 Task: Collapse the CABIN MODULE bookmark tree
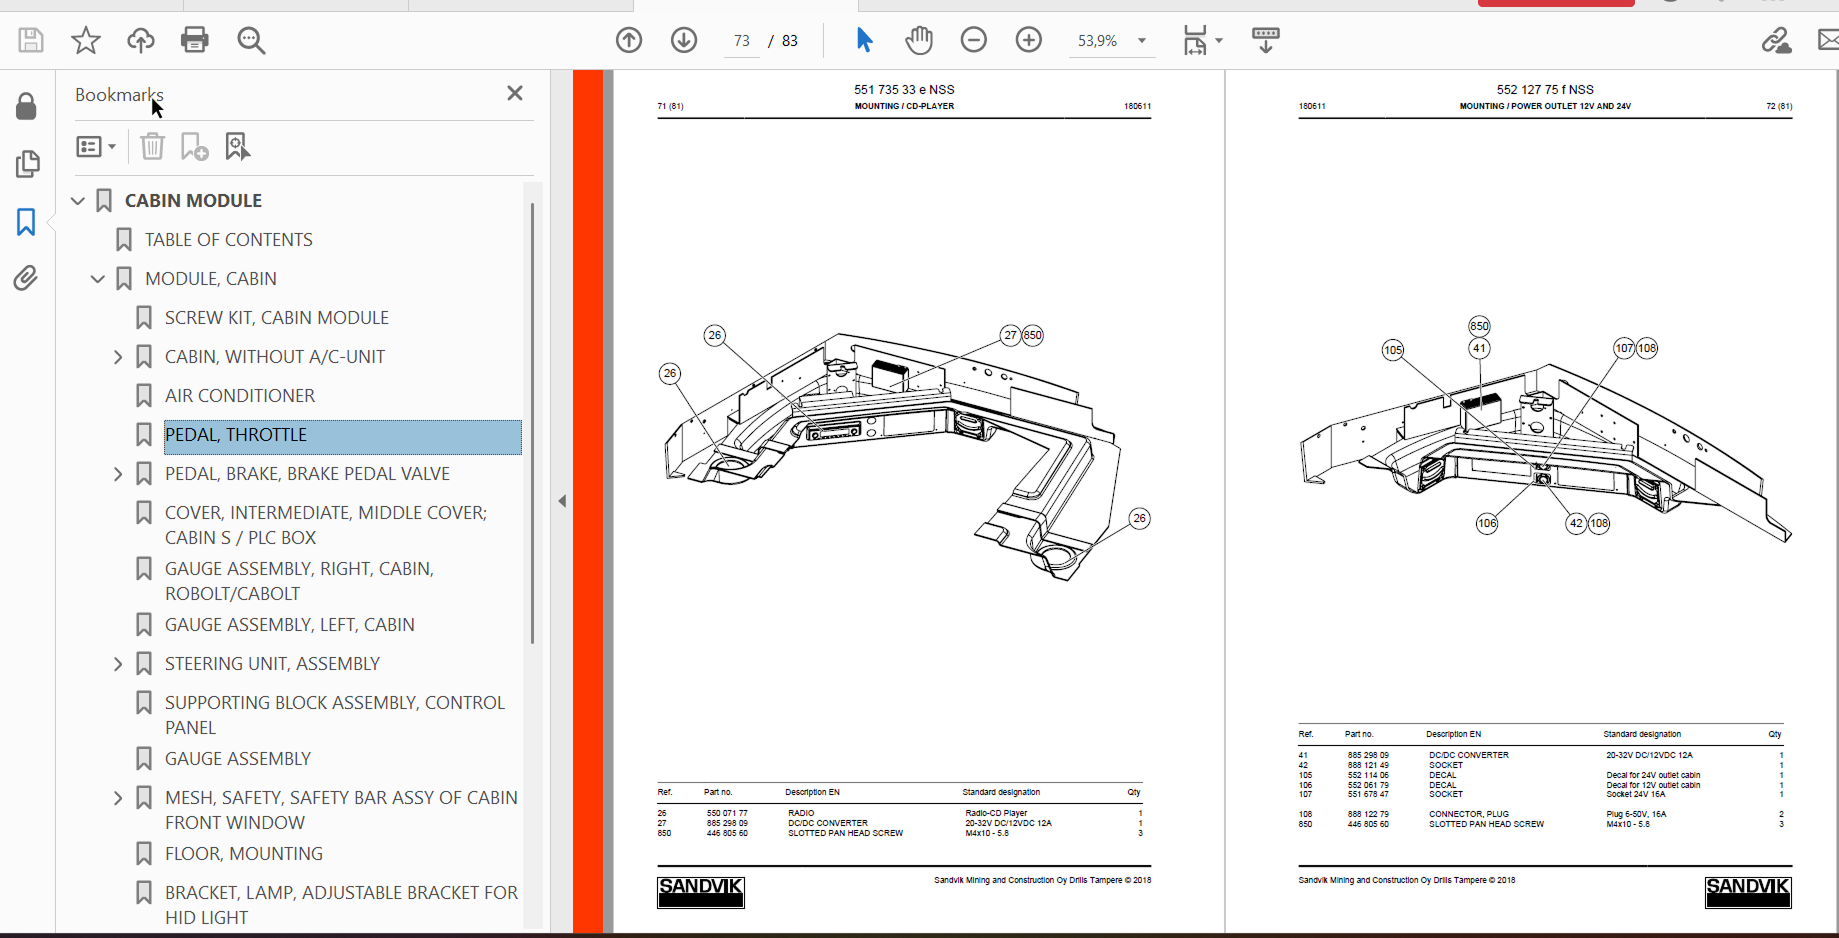[x=78, y=201]
